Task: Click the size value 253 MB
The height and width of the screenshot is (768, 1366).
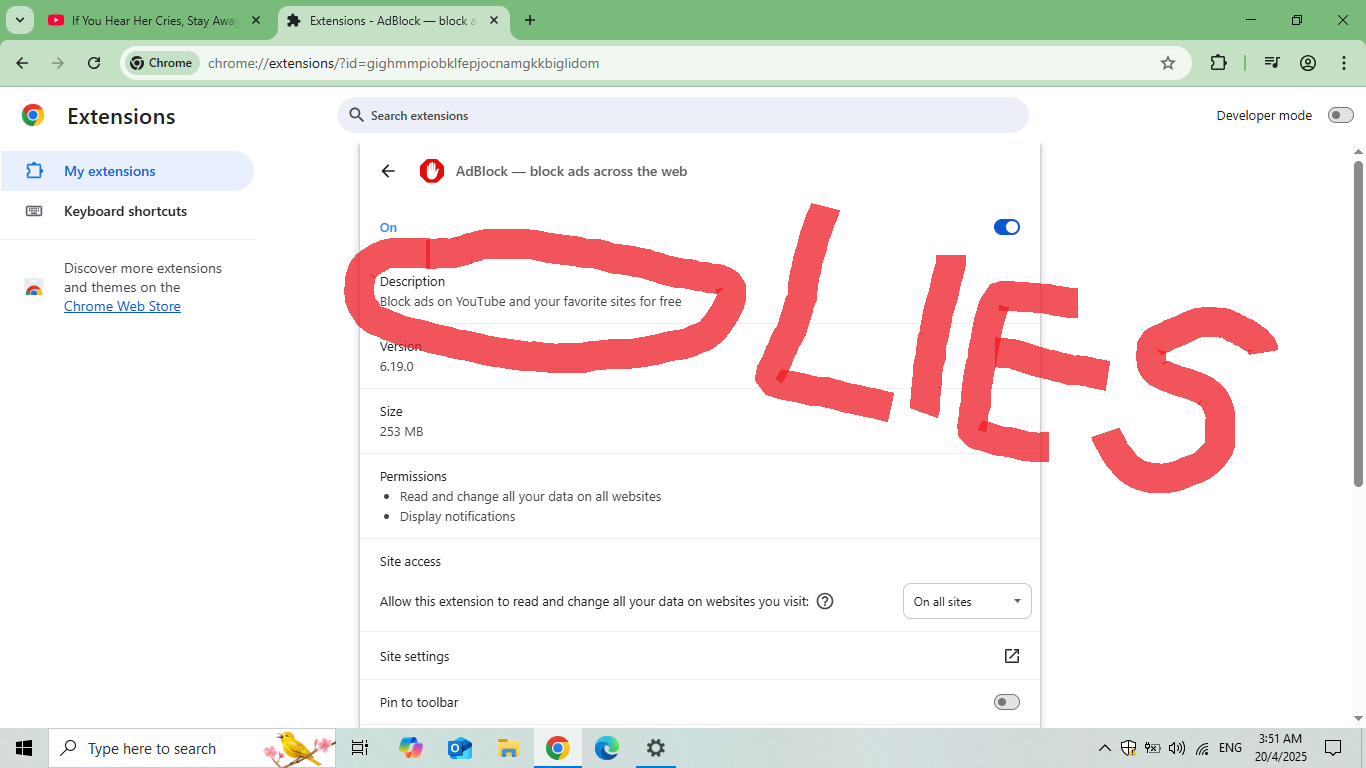Action: point(401,431)
